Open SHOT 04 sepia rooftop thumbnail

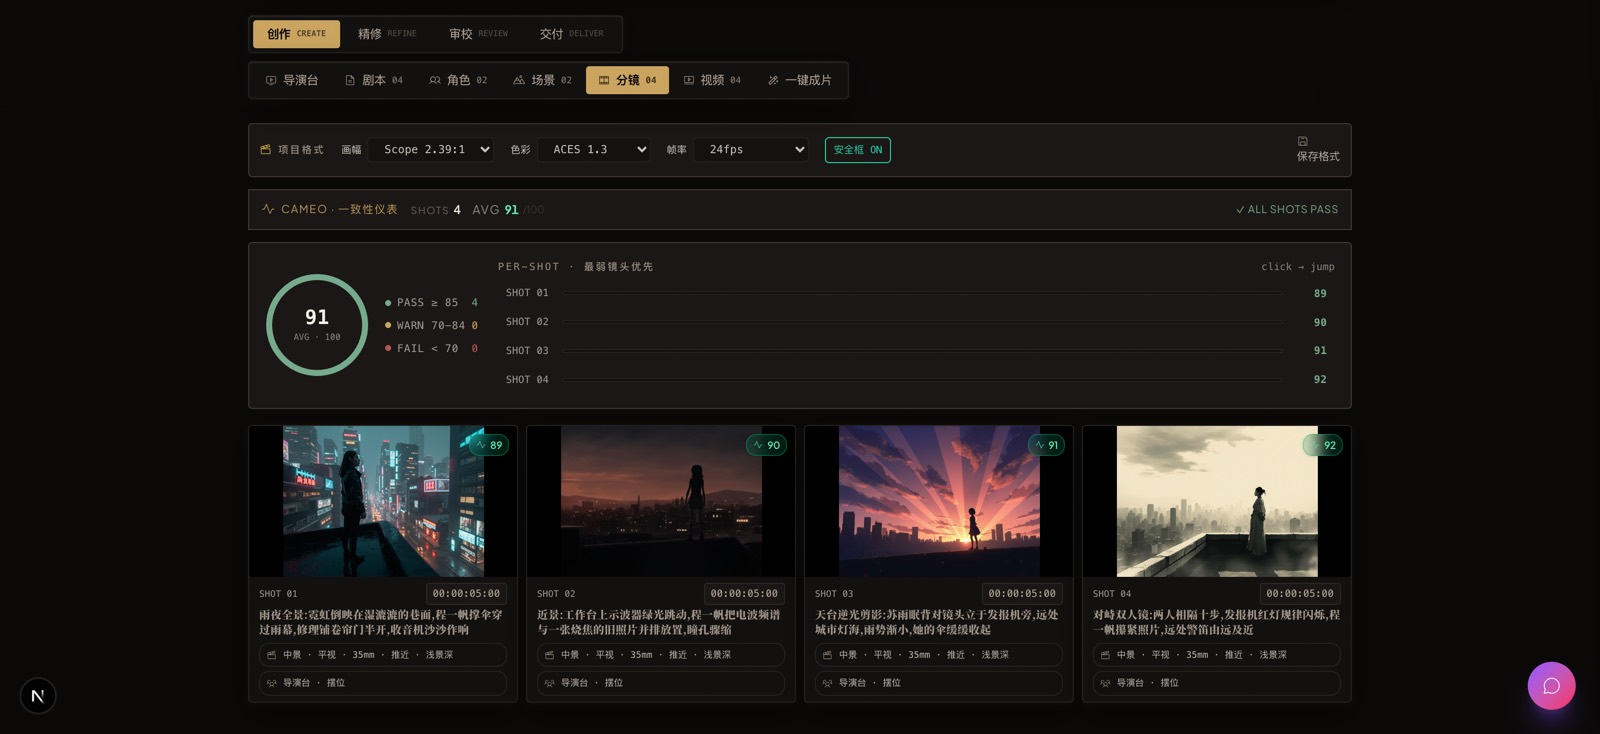(x=1217, y=501)
